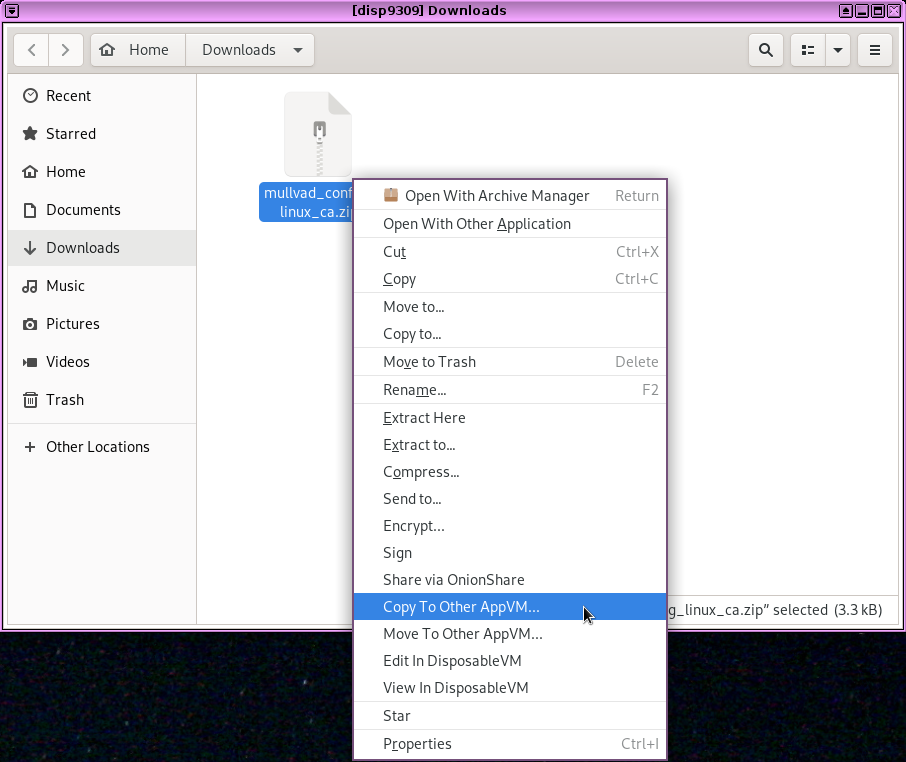Click the Home label in the path bar
Screen dimensions: 906x762
point(148,50)
